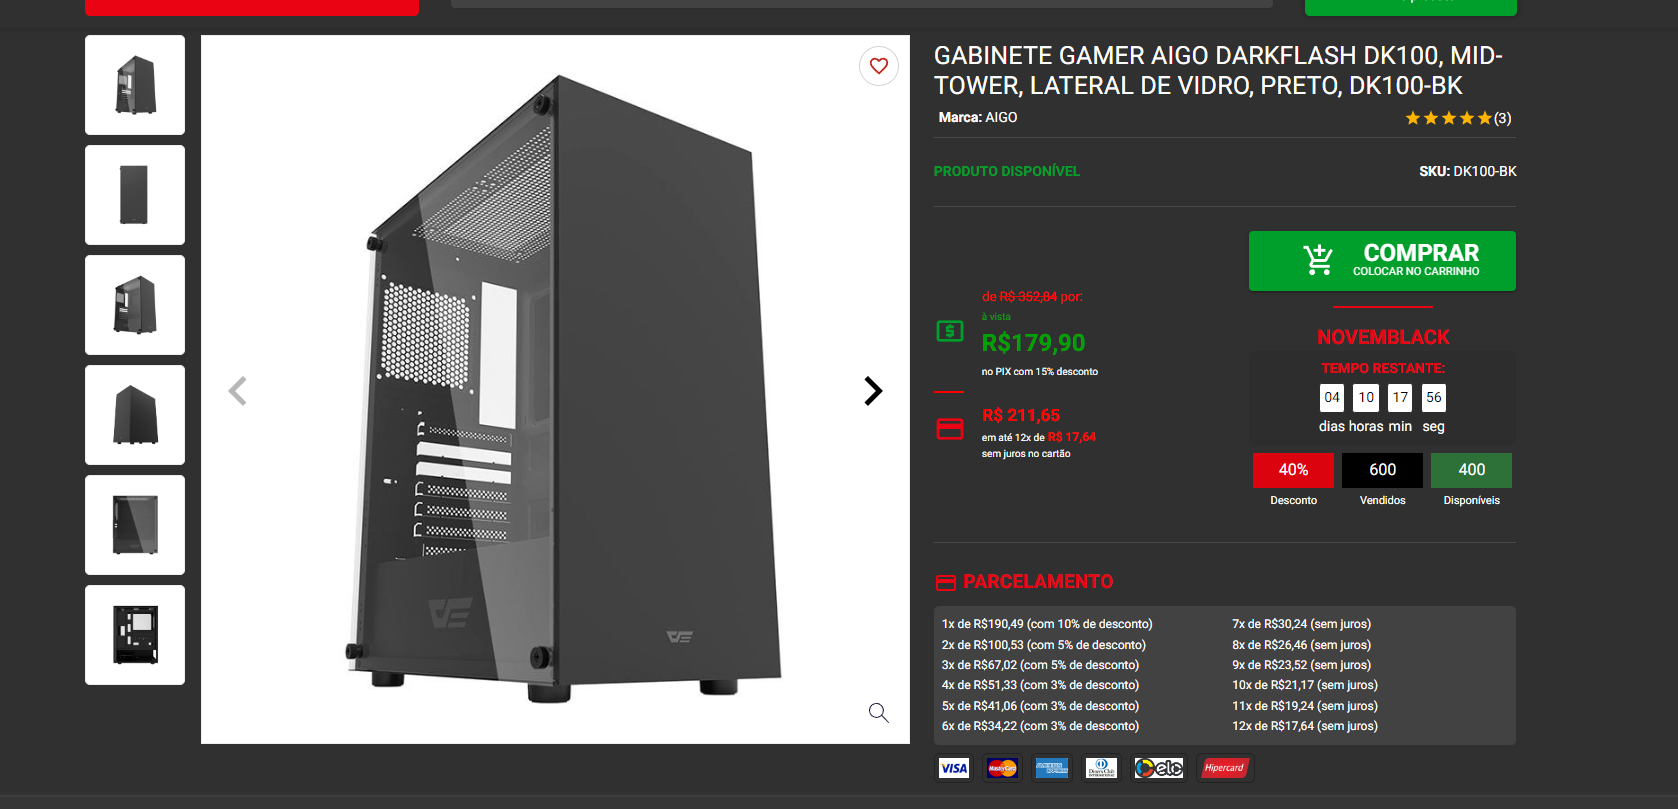The width and height of the screenshot is (1678, 809).
Task: Click the main product image of the case
Action: point(555,390)
